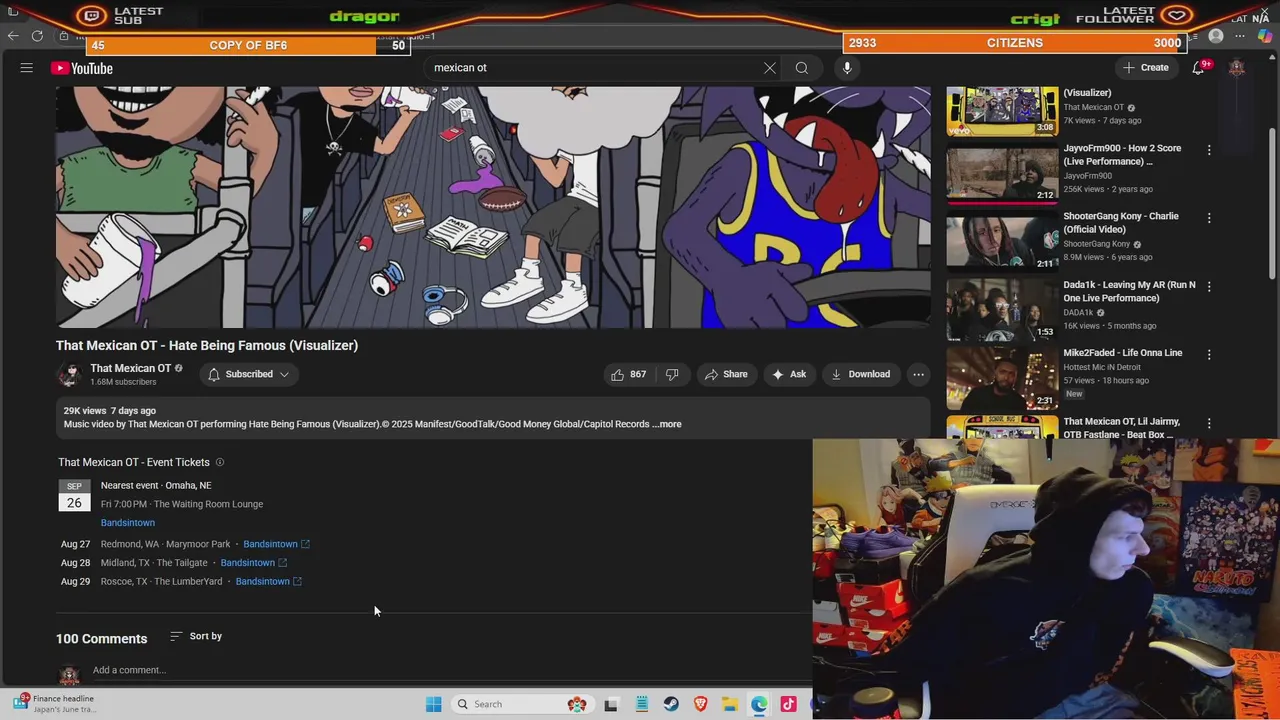Screen dimensions: 1280x720
Task: Switch to Microsoft Edge in the taskbar
Action: tap(759, 704)
